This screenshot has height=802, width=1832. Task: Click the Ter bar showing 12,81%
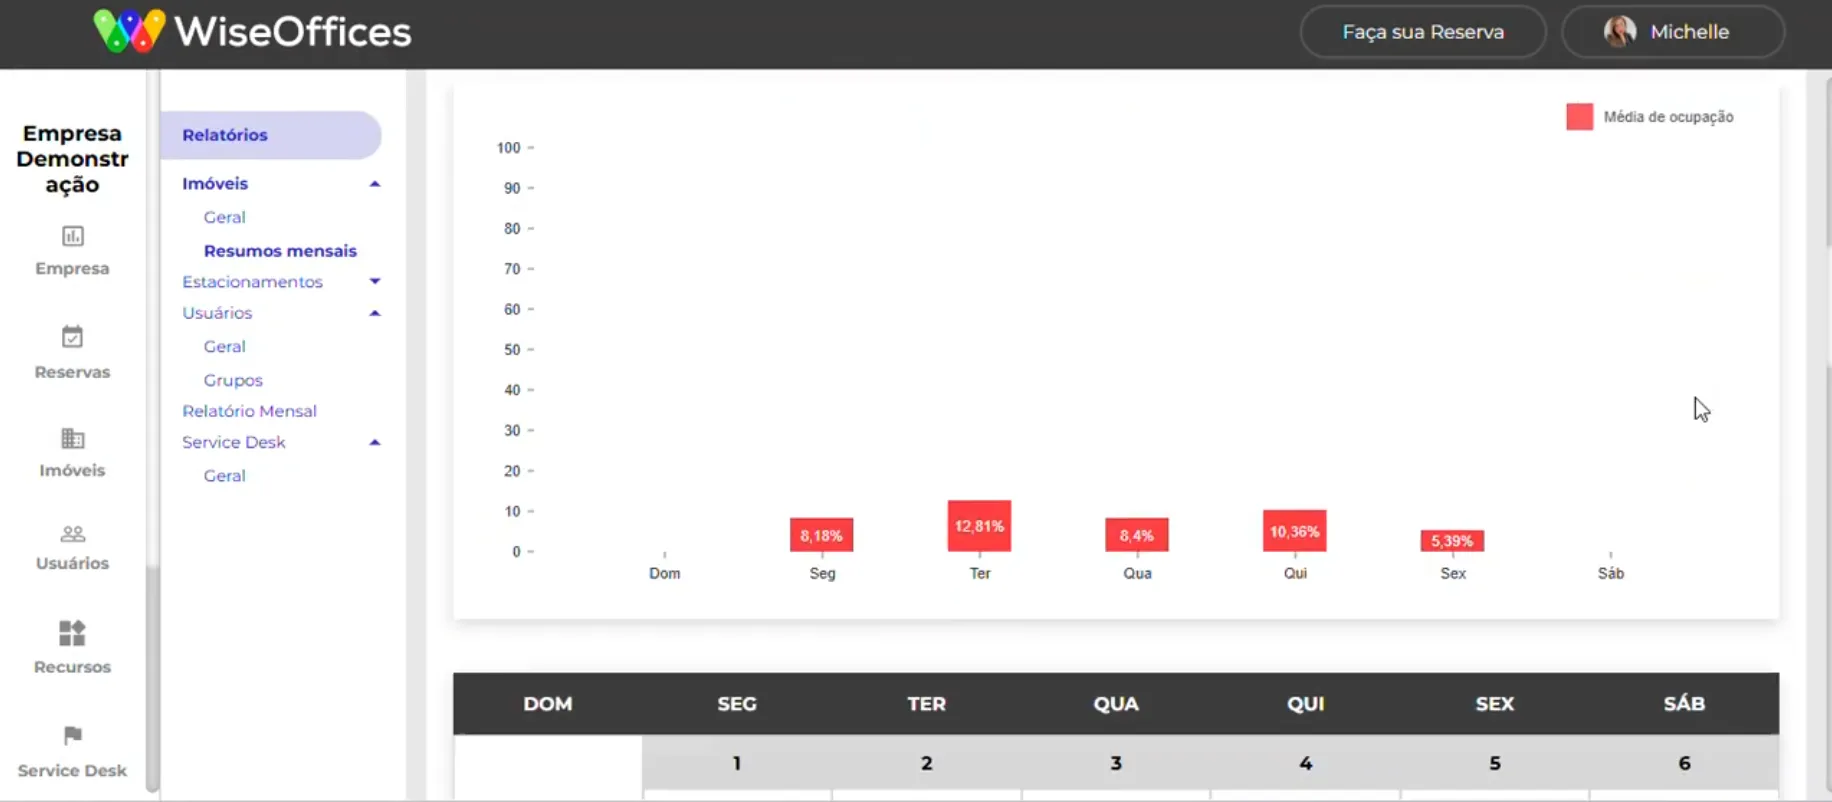[979, 526]
